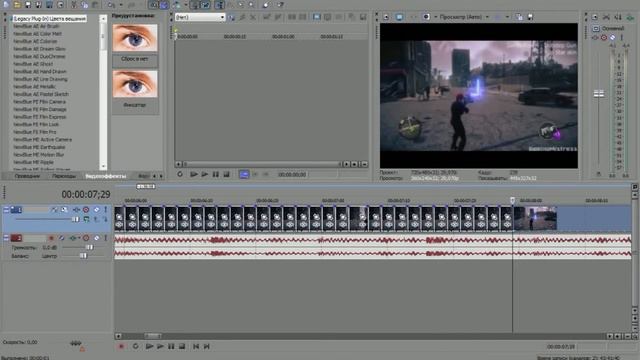The width and height of the screenshot is (640, 360).
Task: Select the Zoom Edit tool magnifier
Action: [251, 4]
